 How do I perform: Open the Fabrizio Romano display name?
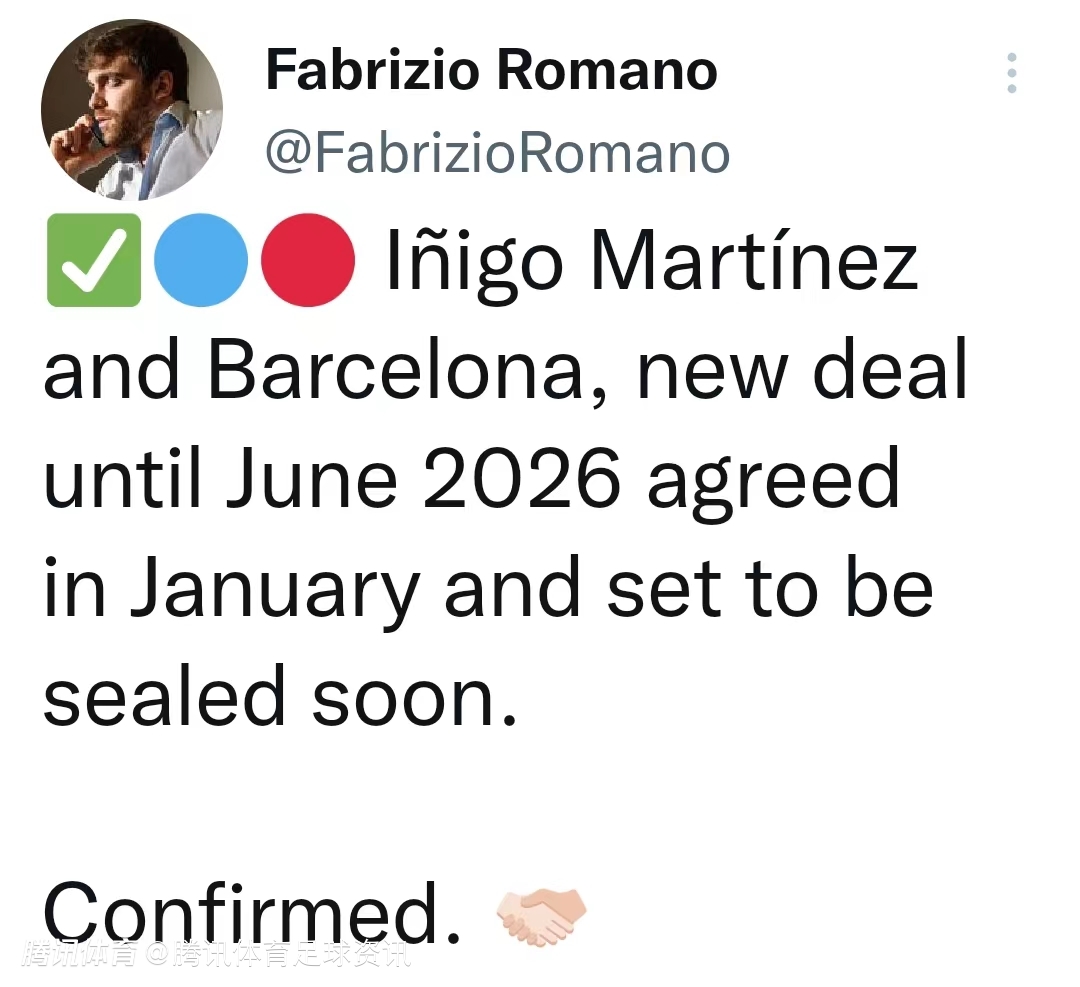click(x=491, y=71)
